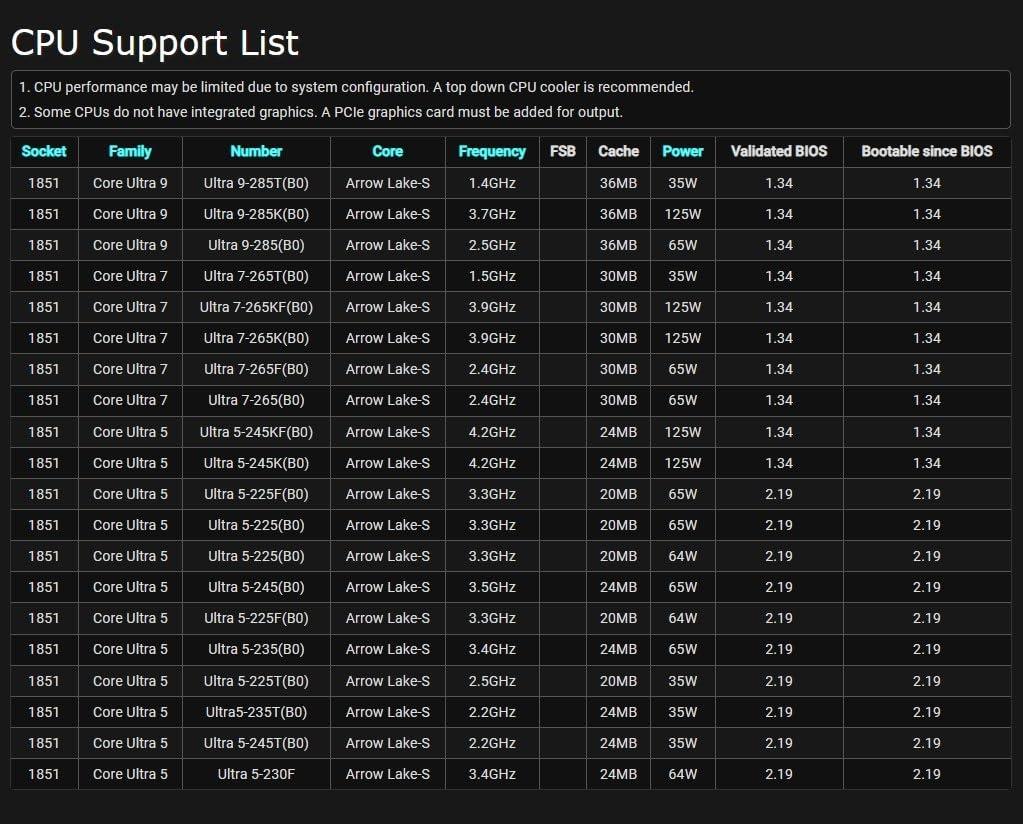Select the Cache column header
Viewport: 1023px width, 824px height.
pos(618,151)
